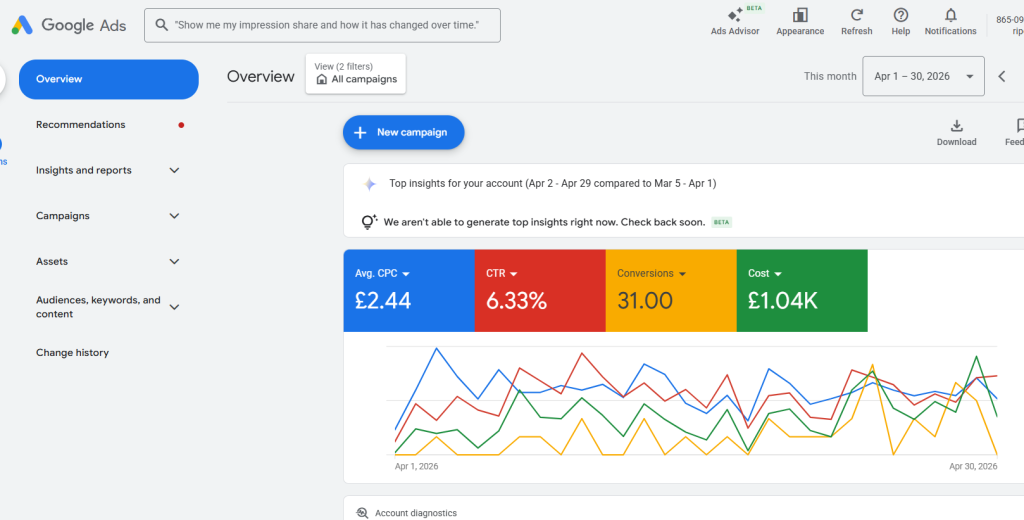Click the All campaigns house icon
Screen dimensions: 1024x520
pyautogui.click(x=321, y=79)
